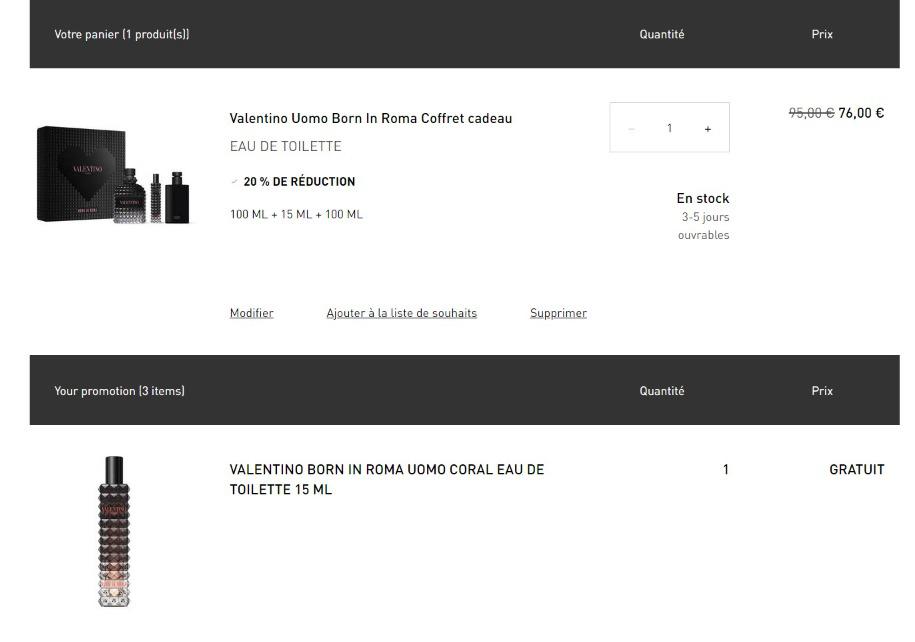The image size is (915, 642).
Task: Click the promotion item quantity 1
Action: pos(725,470)
